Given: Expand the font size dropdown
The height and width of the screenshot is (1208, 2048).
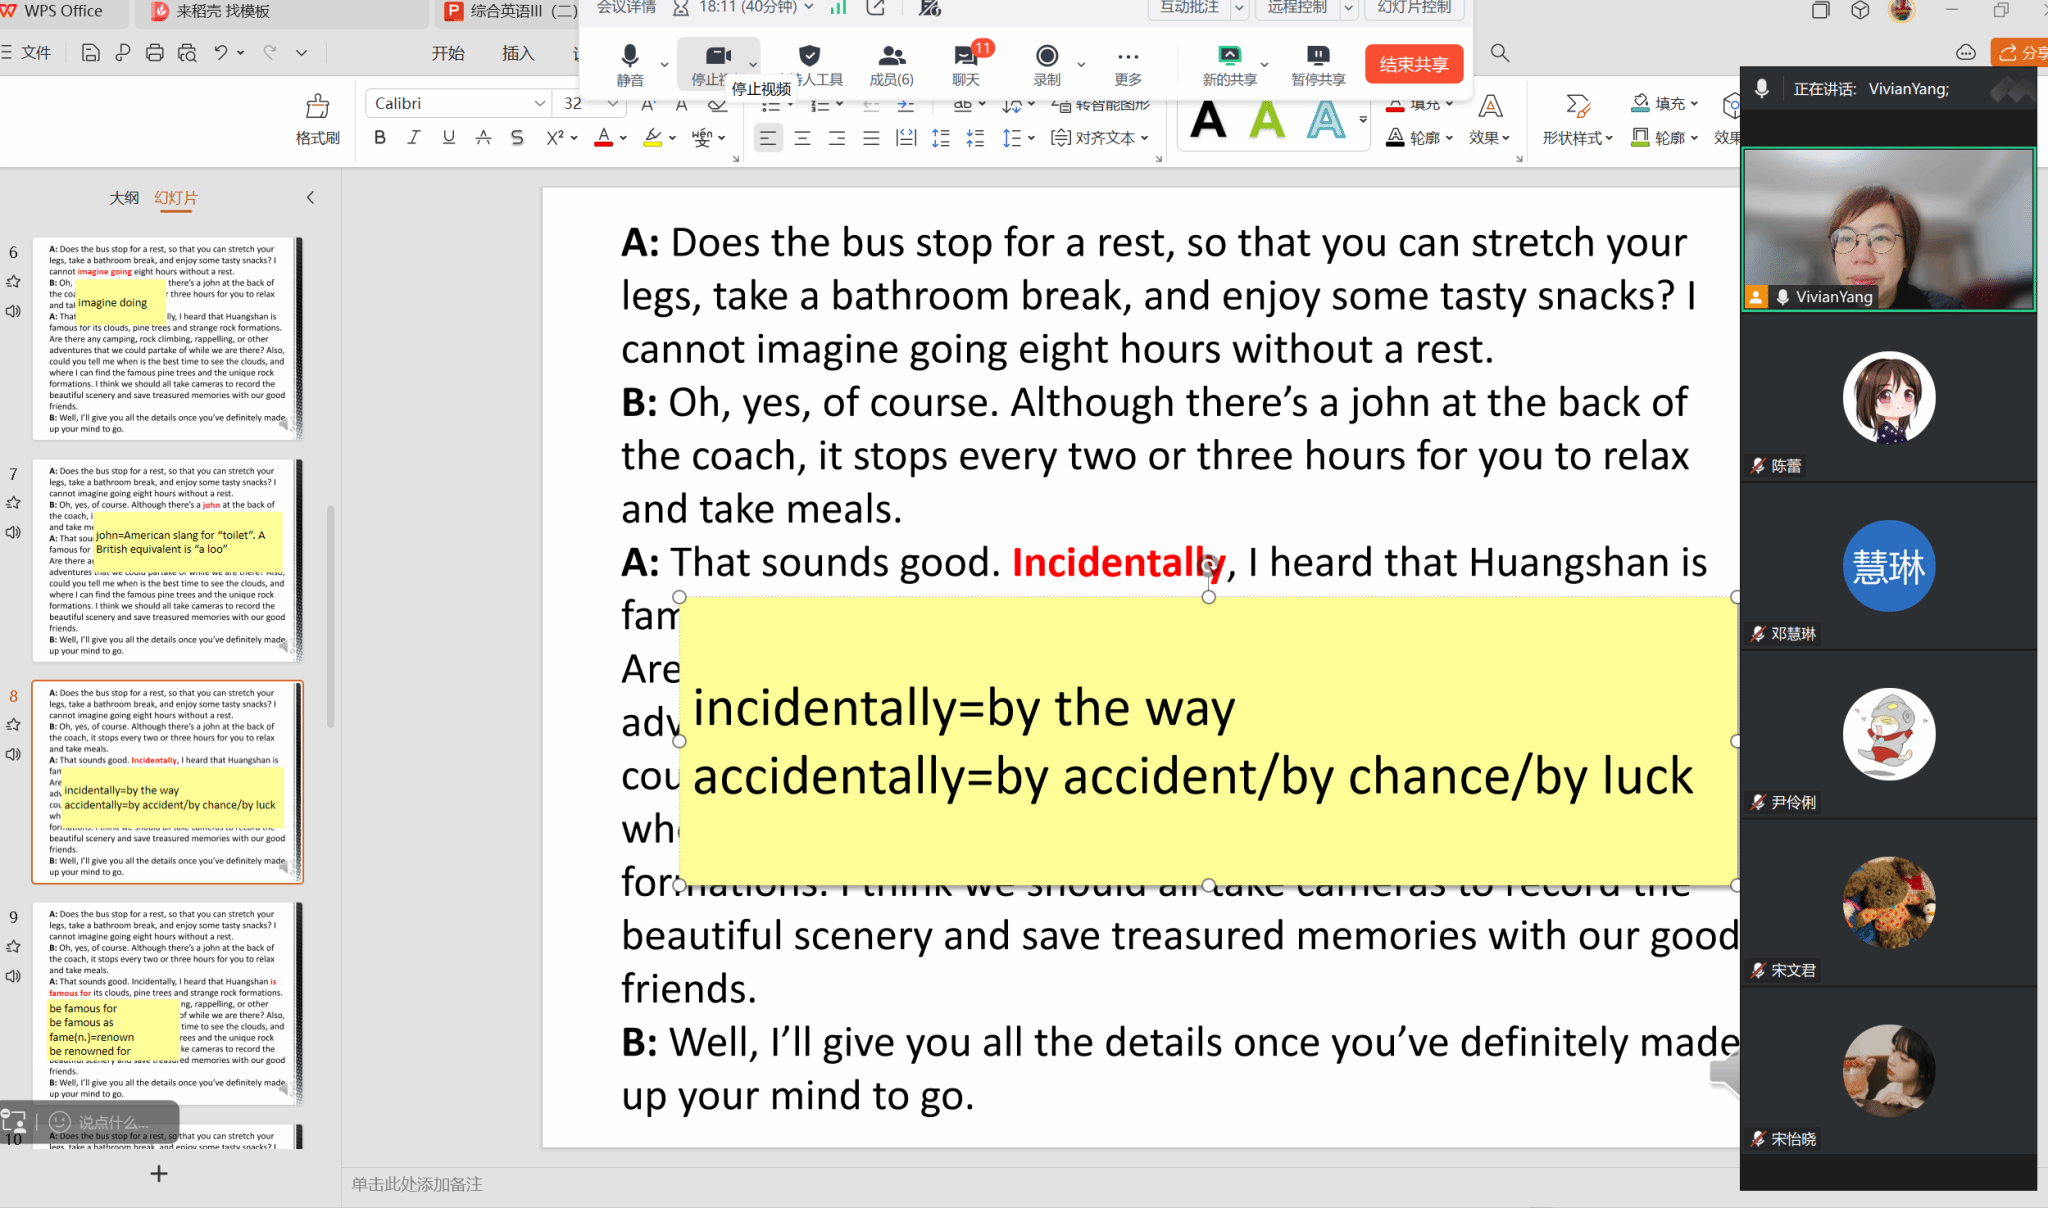Looking at the screenshot, I should (x=612, y=103).
